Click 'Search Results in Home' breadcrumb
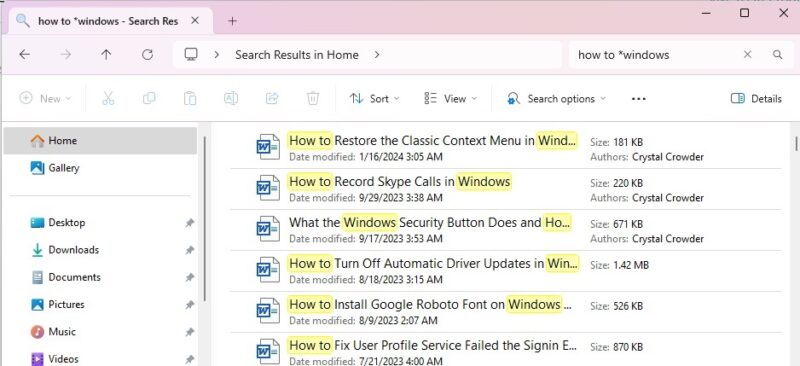Image resolution: width=800 pixels, height=366 pixels. pos(296,55)
